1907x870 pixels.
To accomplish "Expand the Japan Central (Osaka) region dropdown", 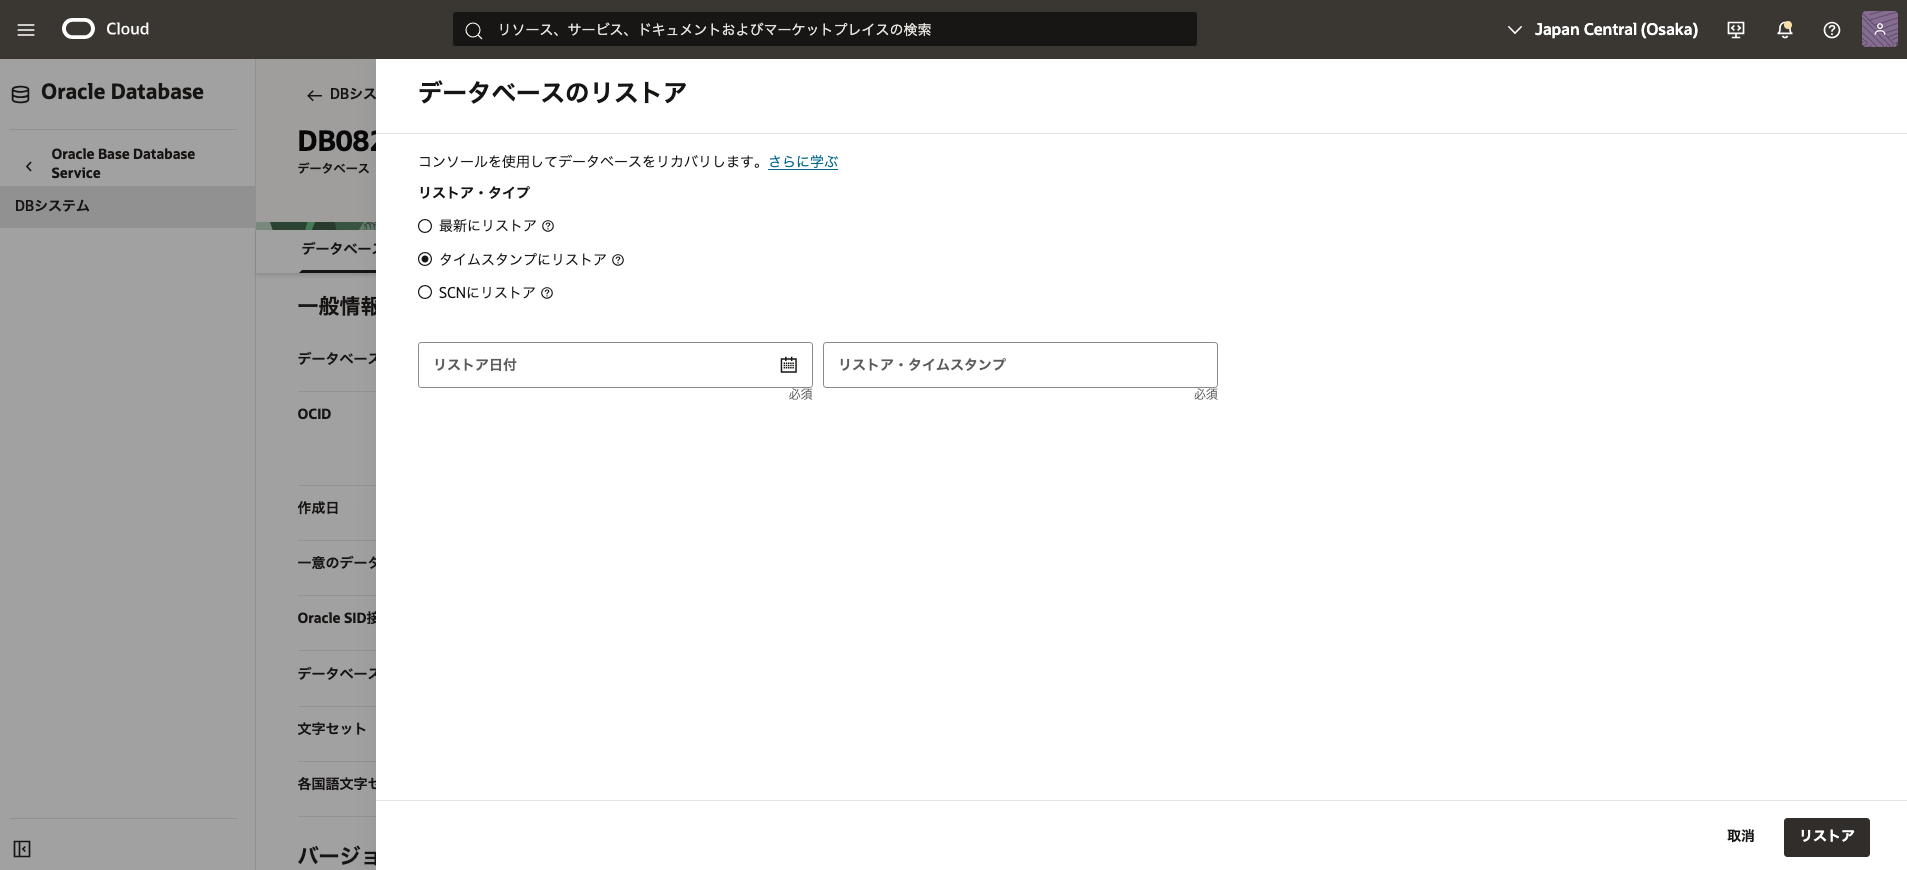I will [1602, 30].
